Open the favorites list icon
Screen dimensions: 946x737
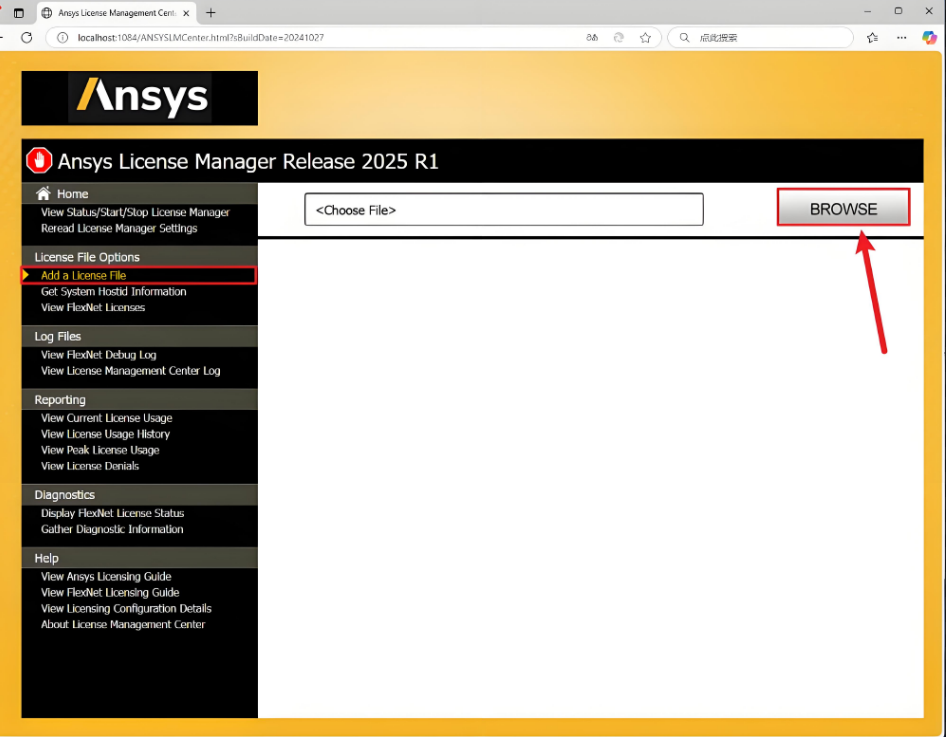click(872, 37)
